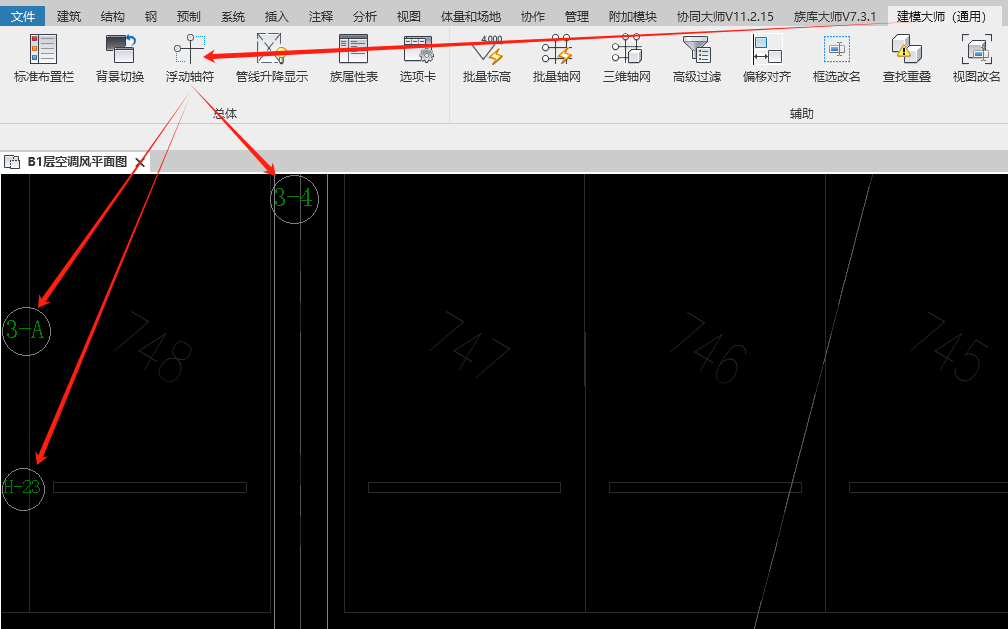Open the 族属性表 family properties table
This screenshot has width=1008, height=629.
click(x=354, y=59)
